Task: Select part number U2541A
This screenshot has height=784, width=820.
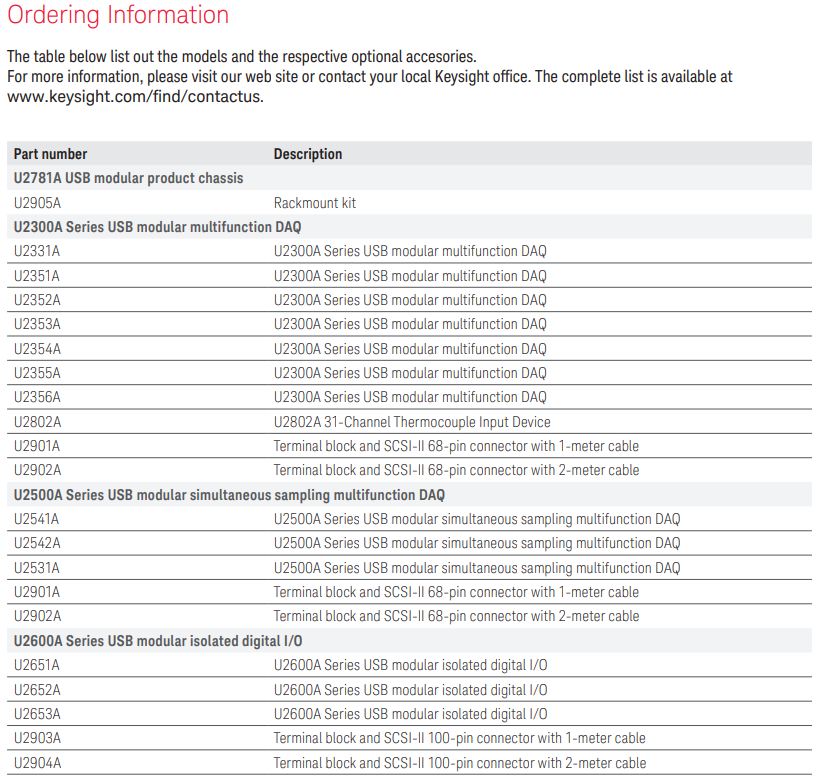Action: coord(37,519)
